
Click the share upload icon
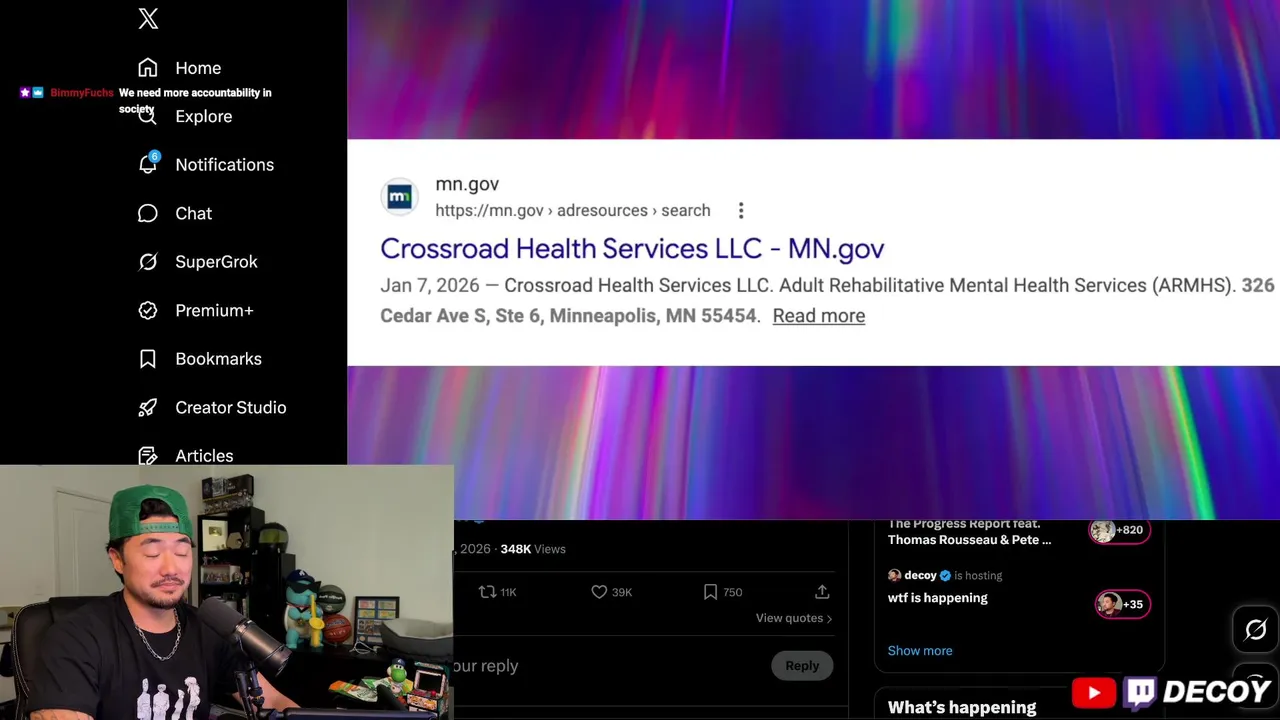[x=822, y=592]
